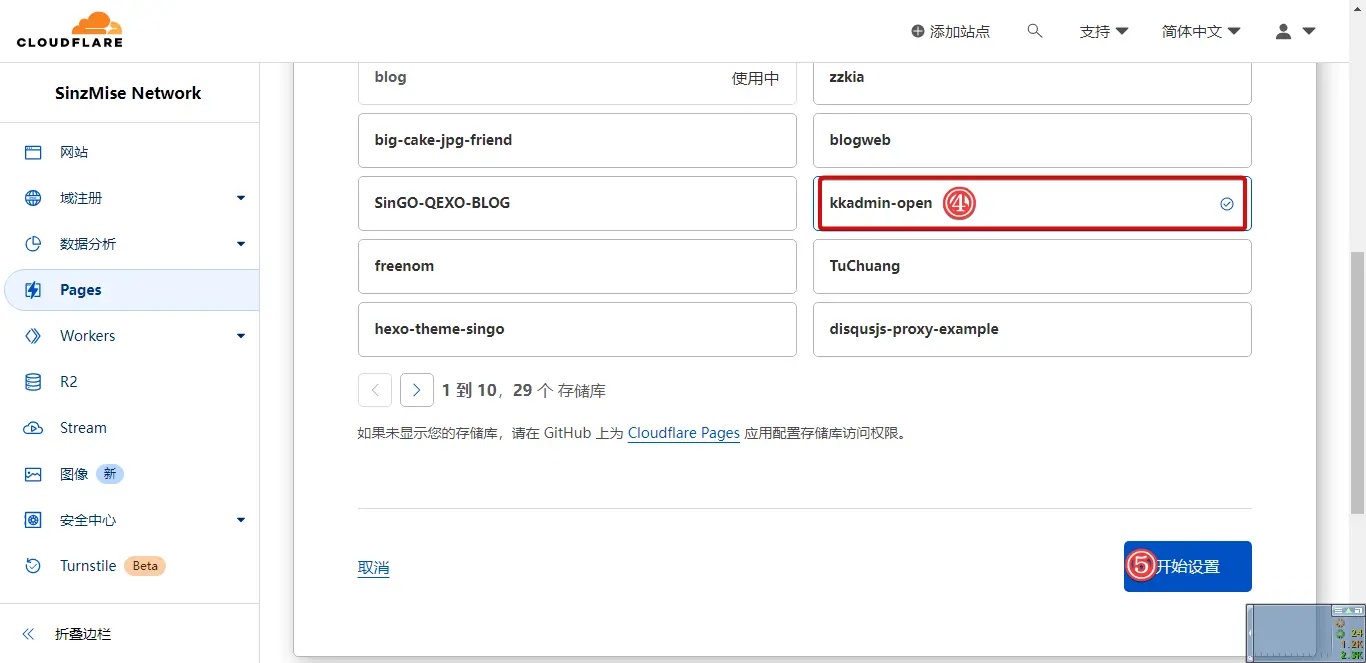Click the 开始设置 button
Image resolution: width=1366 pixels, height=663 pixels.
click(x=1187, y=566)
